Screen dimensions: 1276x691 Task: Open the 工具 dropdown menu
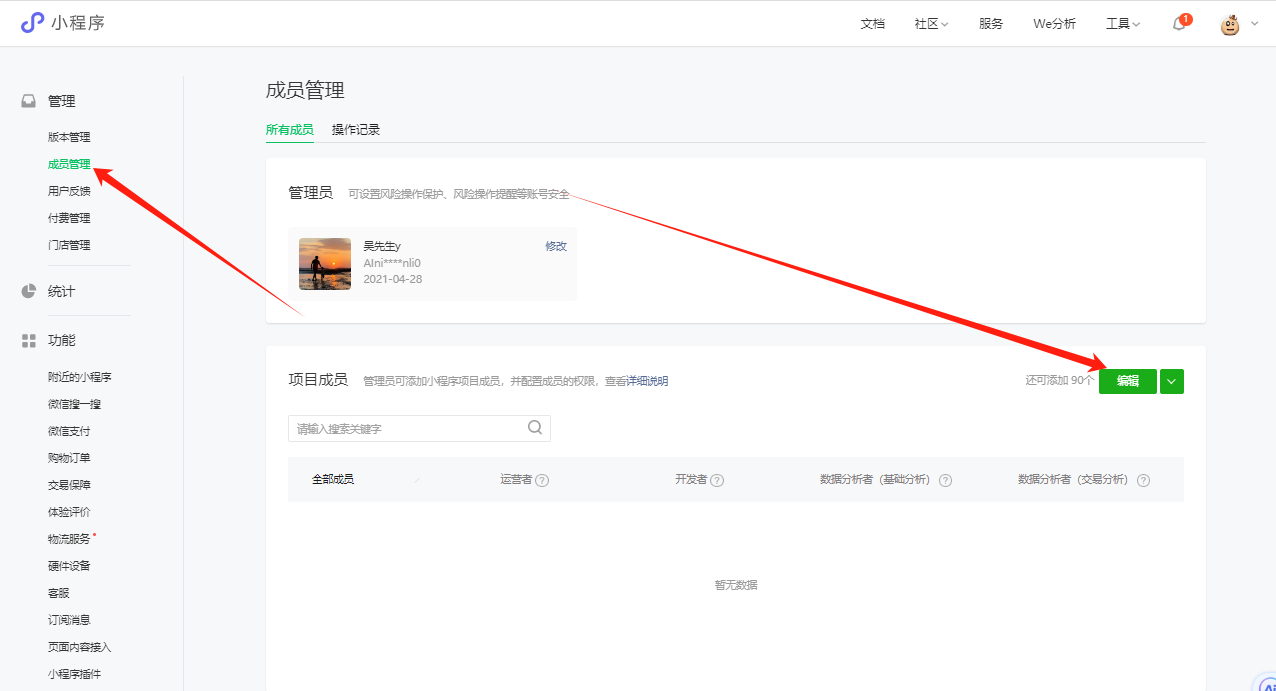(x=1122, y=24)
